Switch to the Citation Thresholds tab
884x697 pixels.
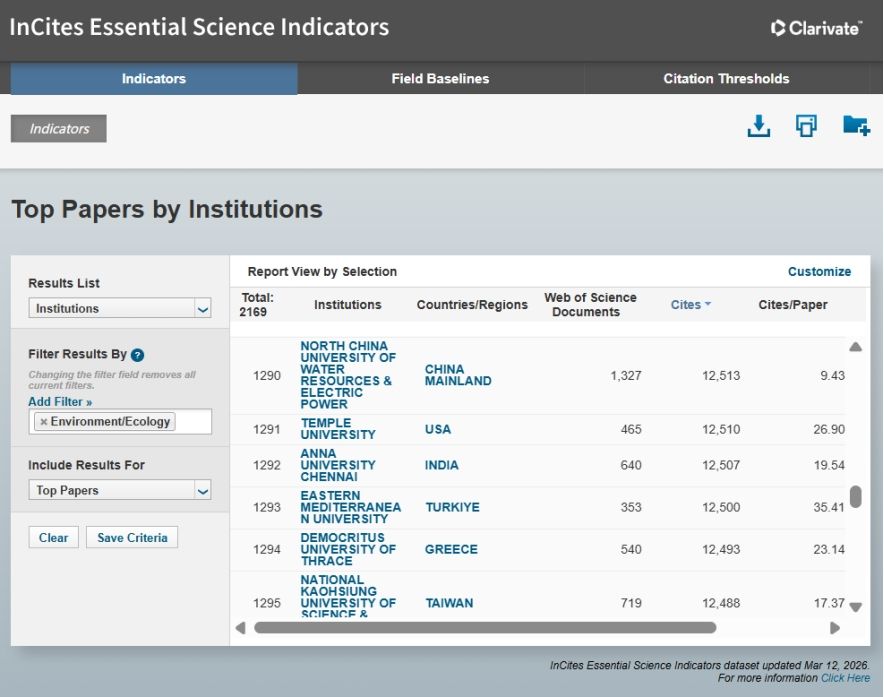tap(726, 79)
